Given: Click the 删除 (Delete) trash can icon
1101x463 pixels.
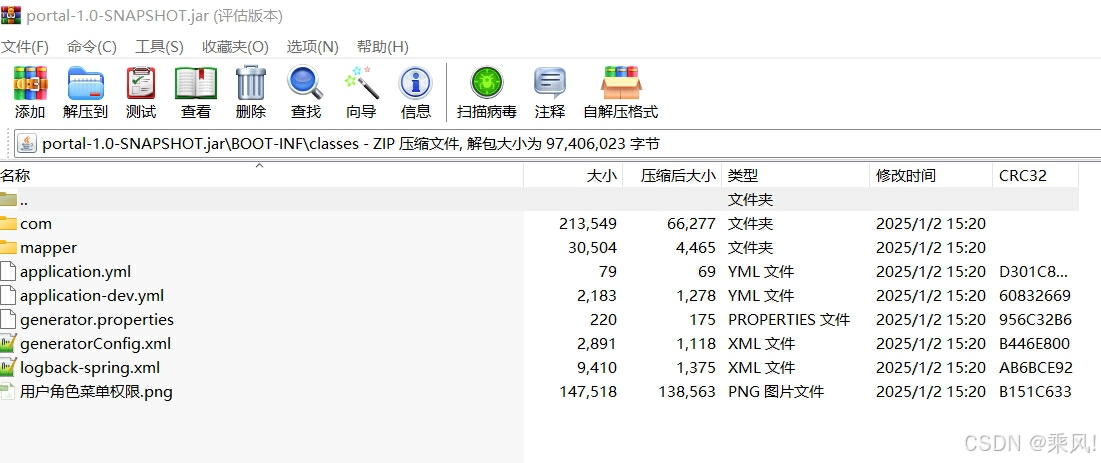Looking at the screenshot, I should coord(251,84).
